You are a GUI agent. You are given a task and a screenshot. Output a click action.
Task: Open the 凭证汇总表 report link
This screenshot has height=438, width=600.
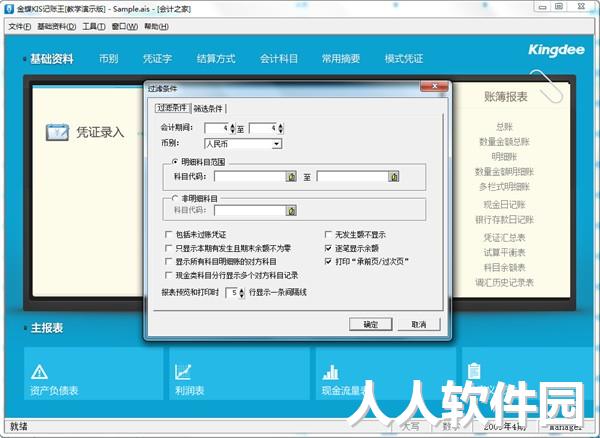pos(504,238)
